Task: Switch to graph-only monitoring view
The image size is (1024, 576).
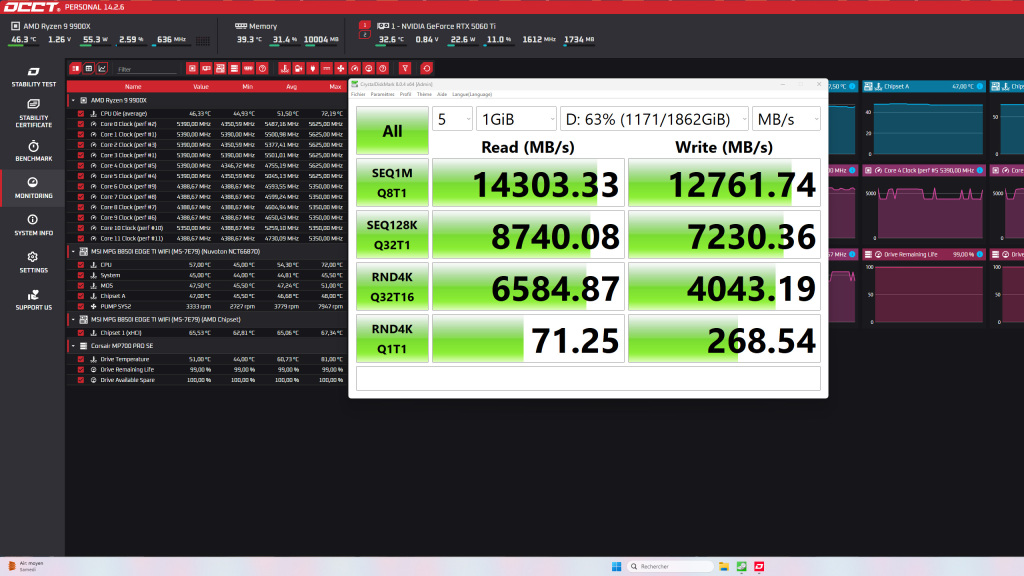Action: tap(102, 69)
